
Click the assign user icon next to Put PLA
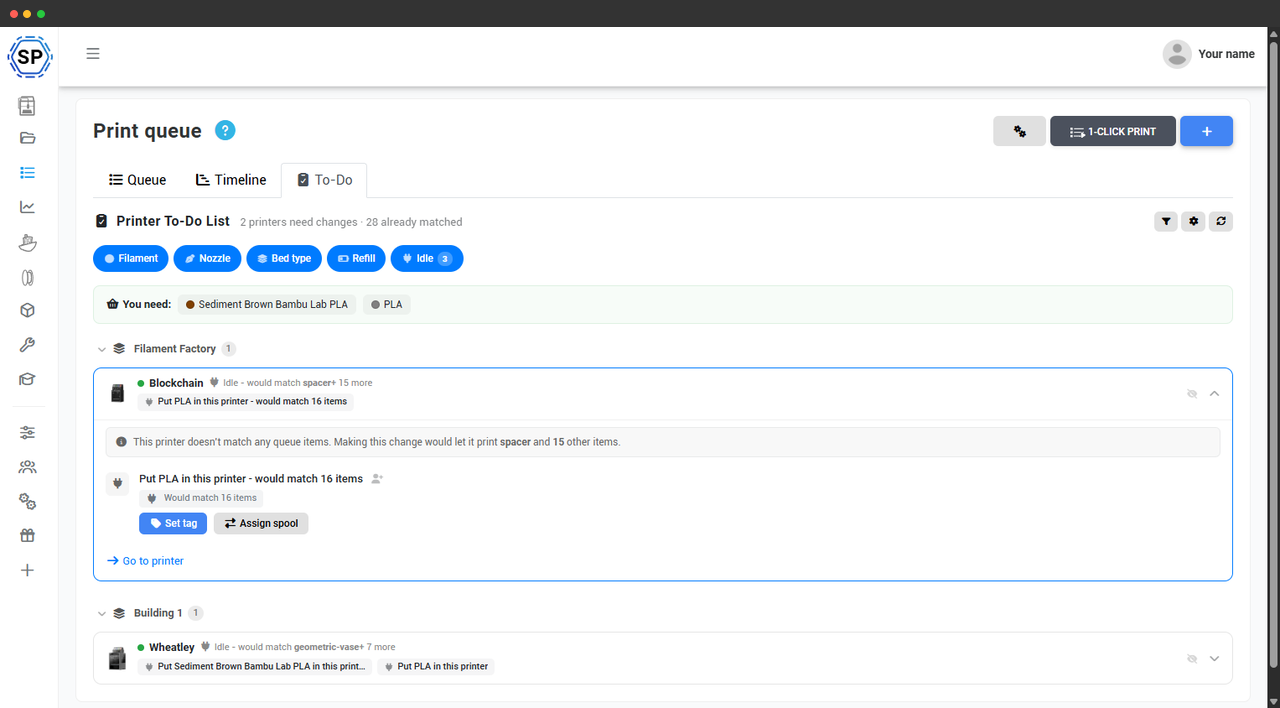pyautogui.click(x=377, y=479)
